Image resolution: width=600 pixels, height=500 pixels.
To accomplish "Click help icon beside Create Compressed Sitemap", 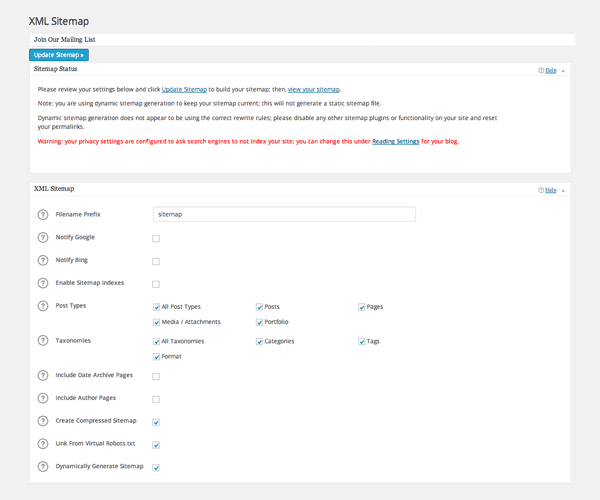I will (x=43, y=421).
